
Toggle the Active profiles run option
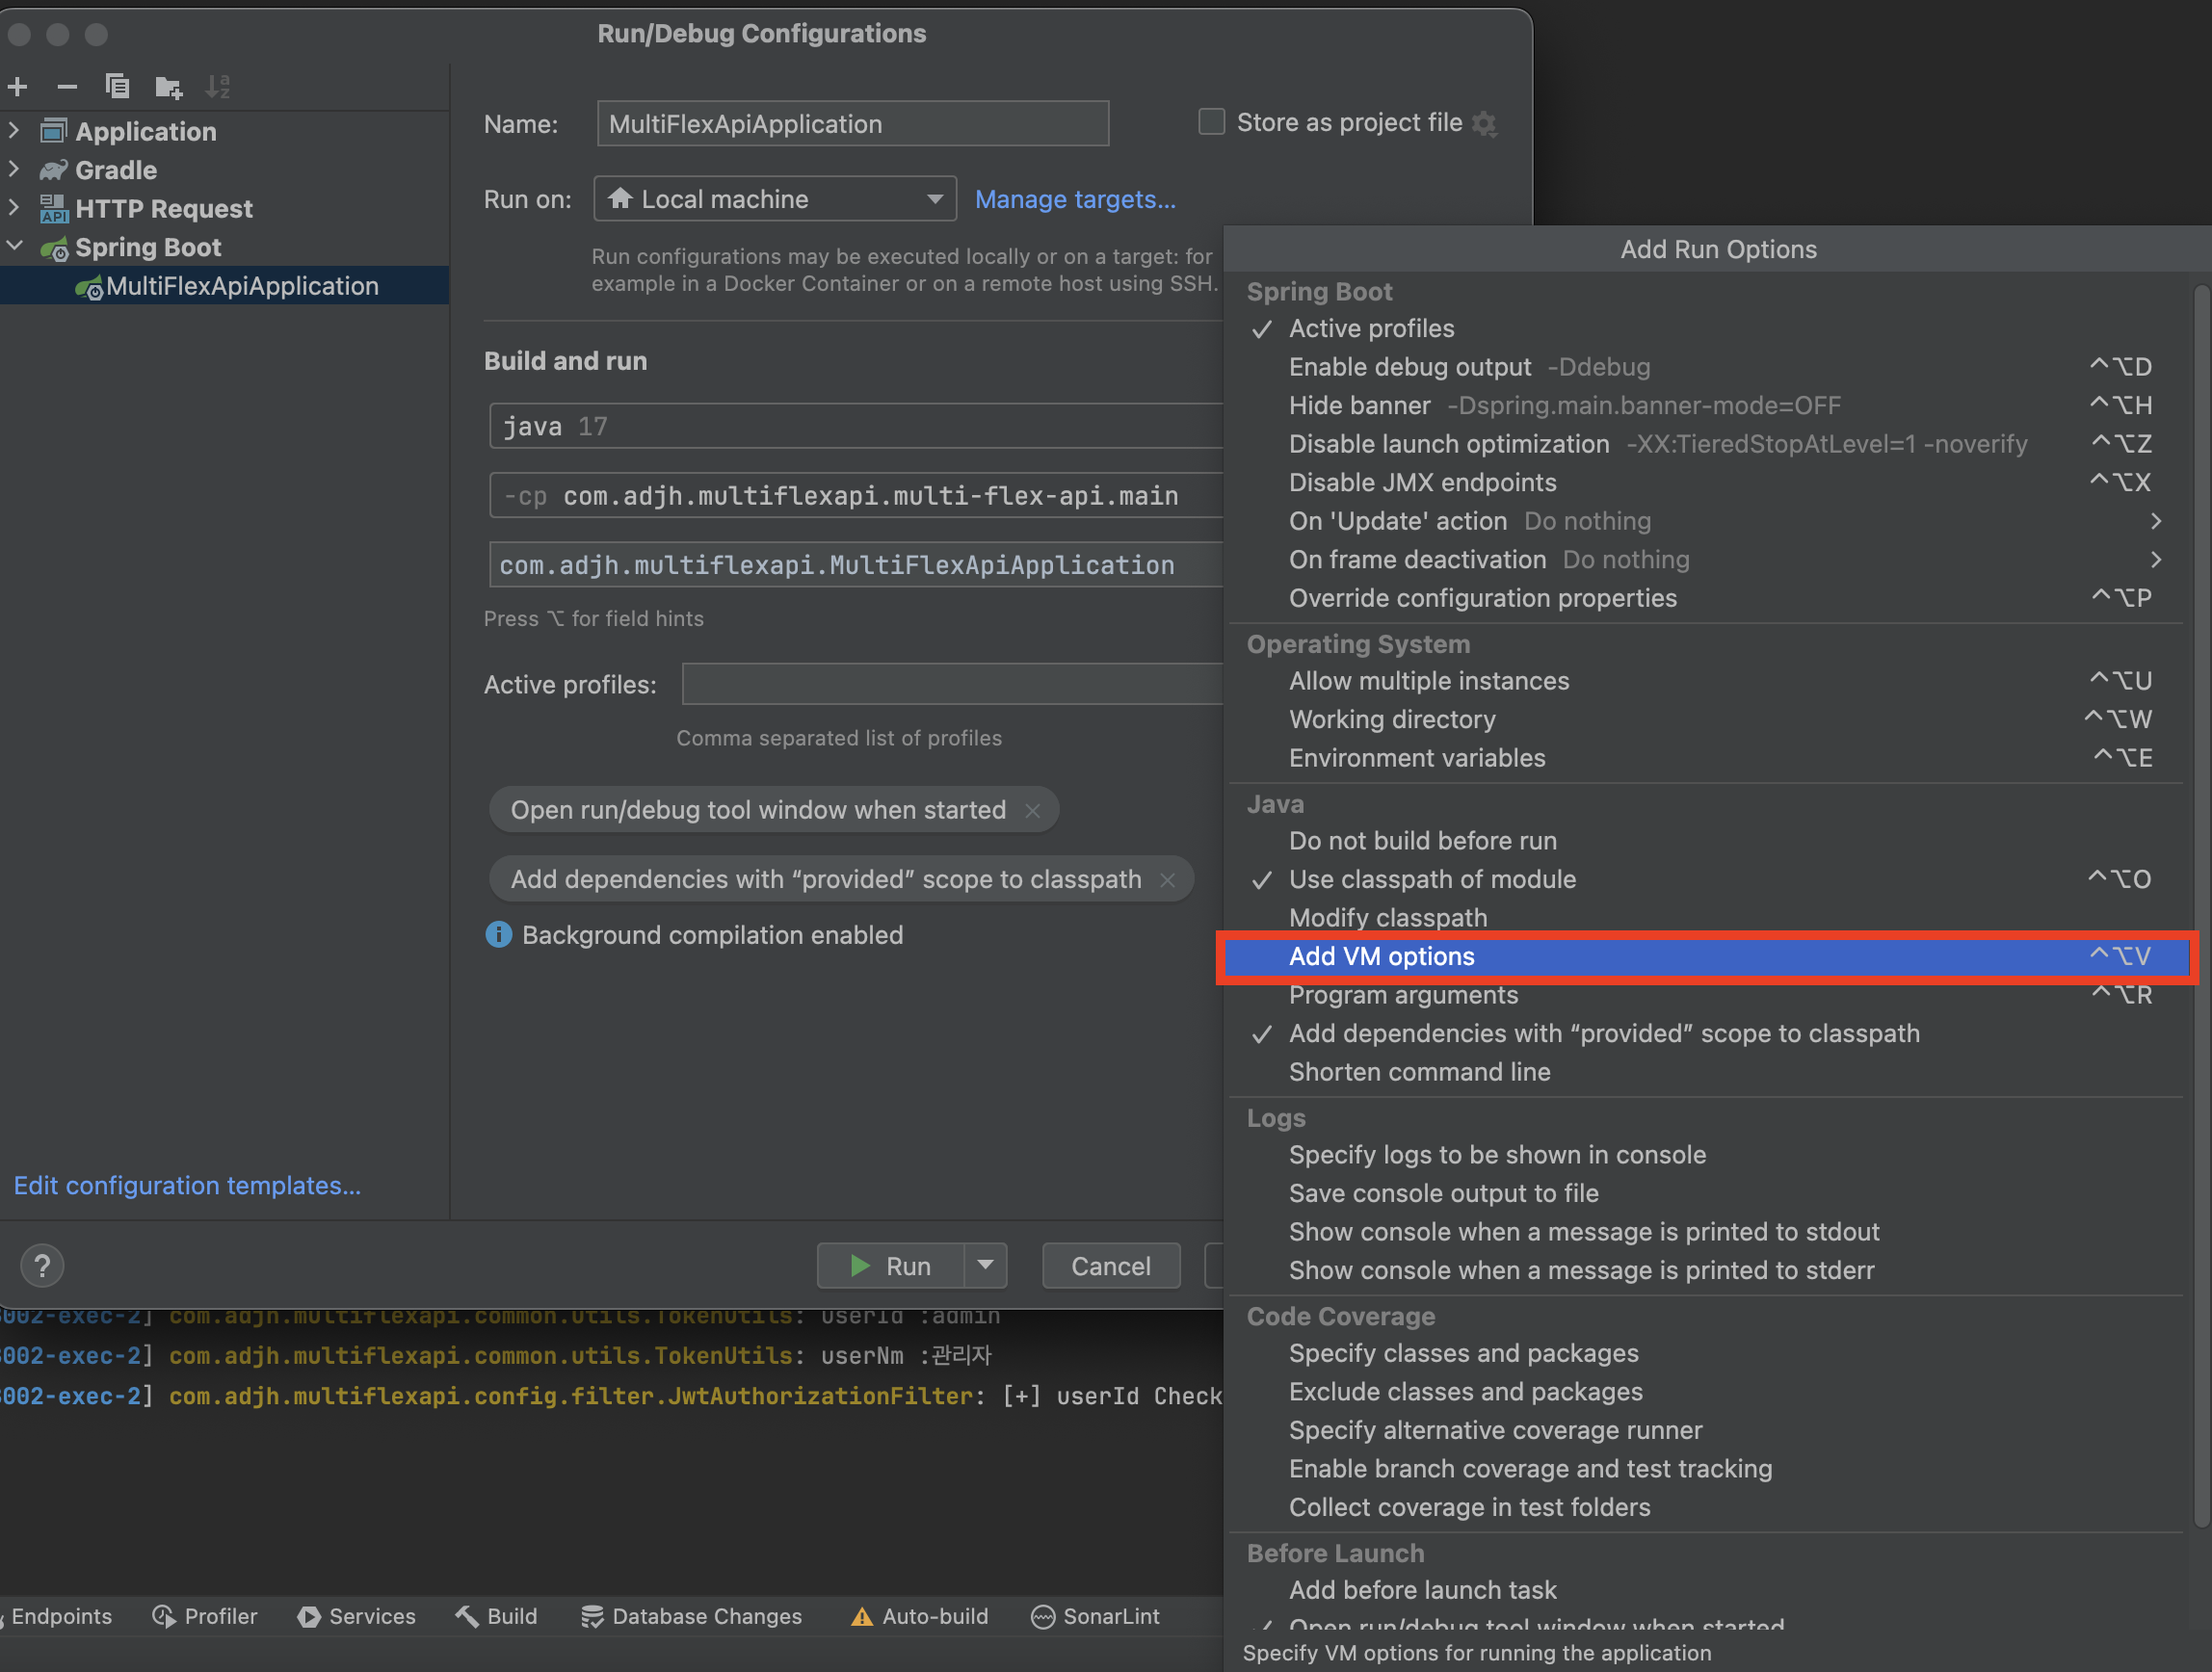pyautogui.click(x=1371, y=329)
